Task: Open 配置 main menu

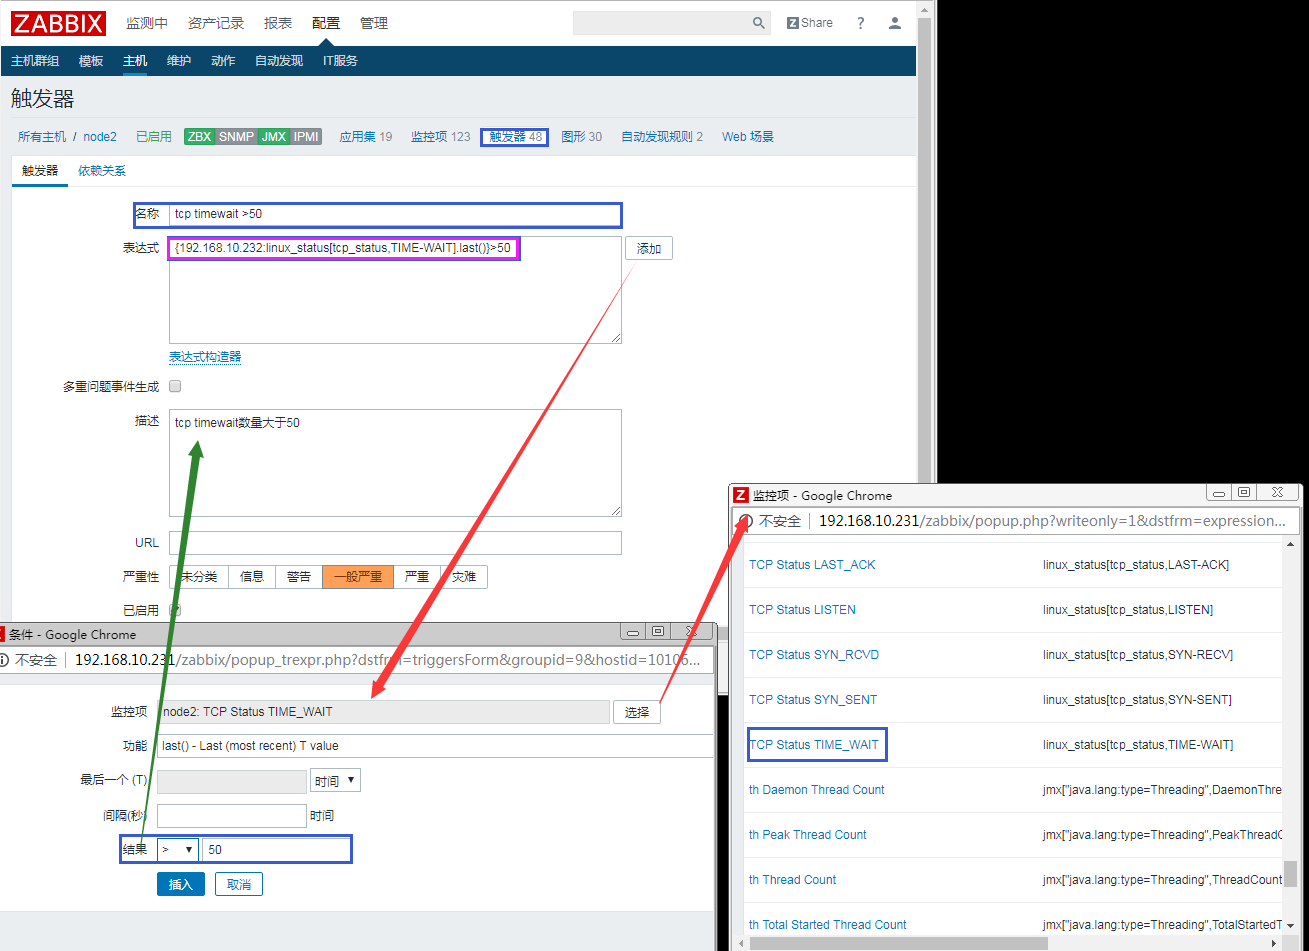Action: click(x=326, y=23)
